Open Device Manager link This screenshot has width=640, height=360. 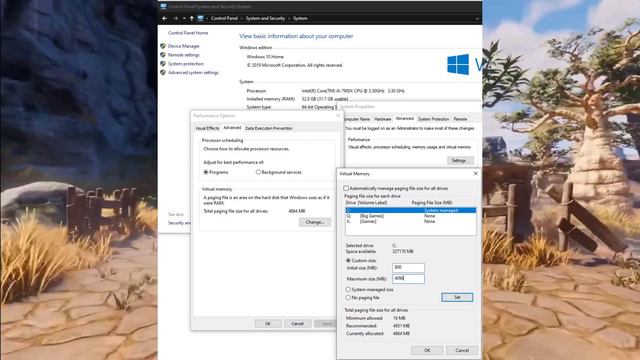click(184, 46)
